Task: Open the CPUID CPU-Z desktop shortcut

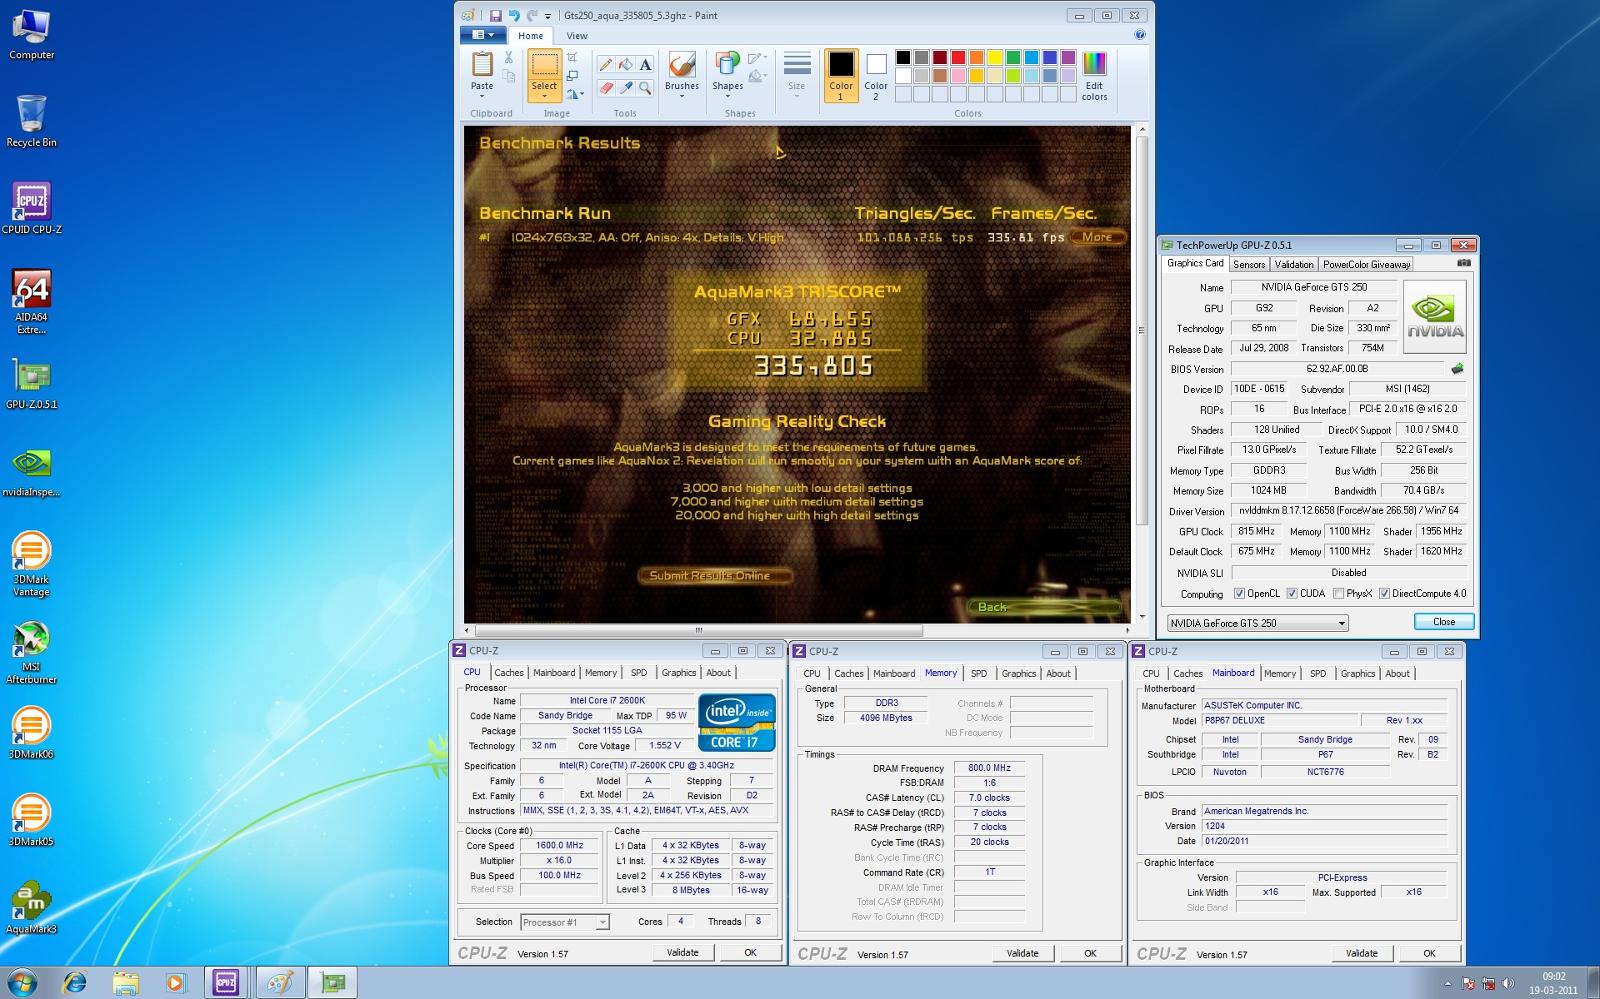Action: point(31,208)
